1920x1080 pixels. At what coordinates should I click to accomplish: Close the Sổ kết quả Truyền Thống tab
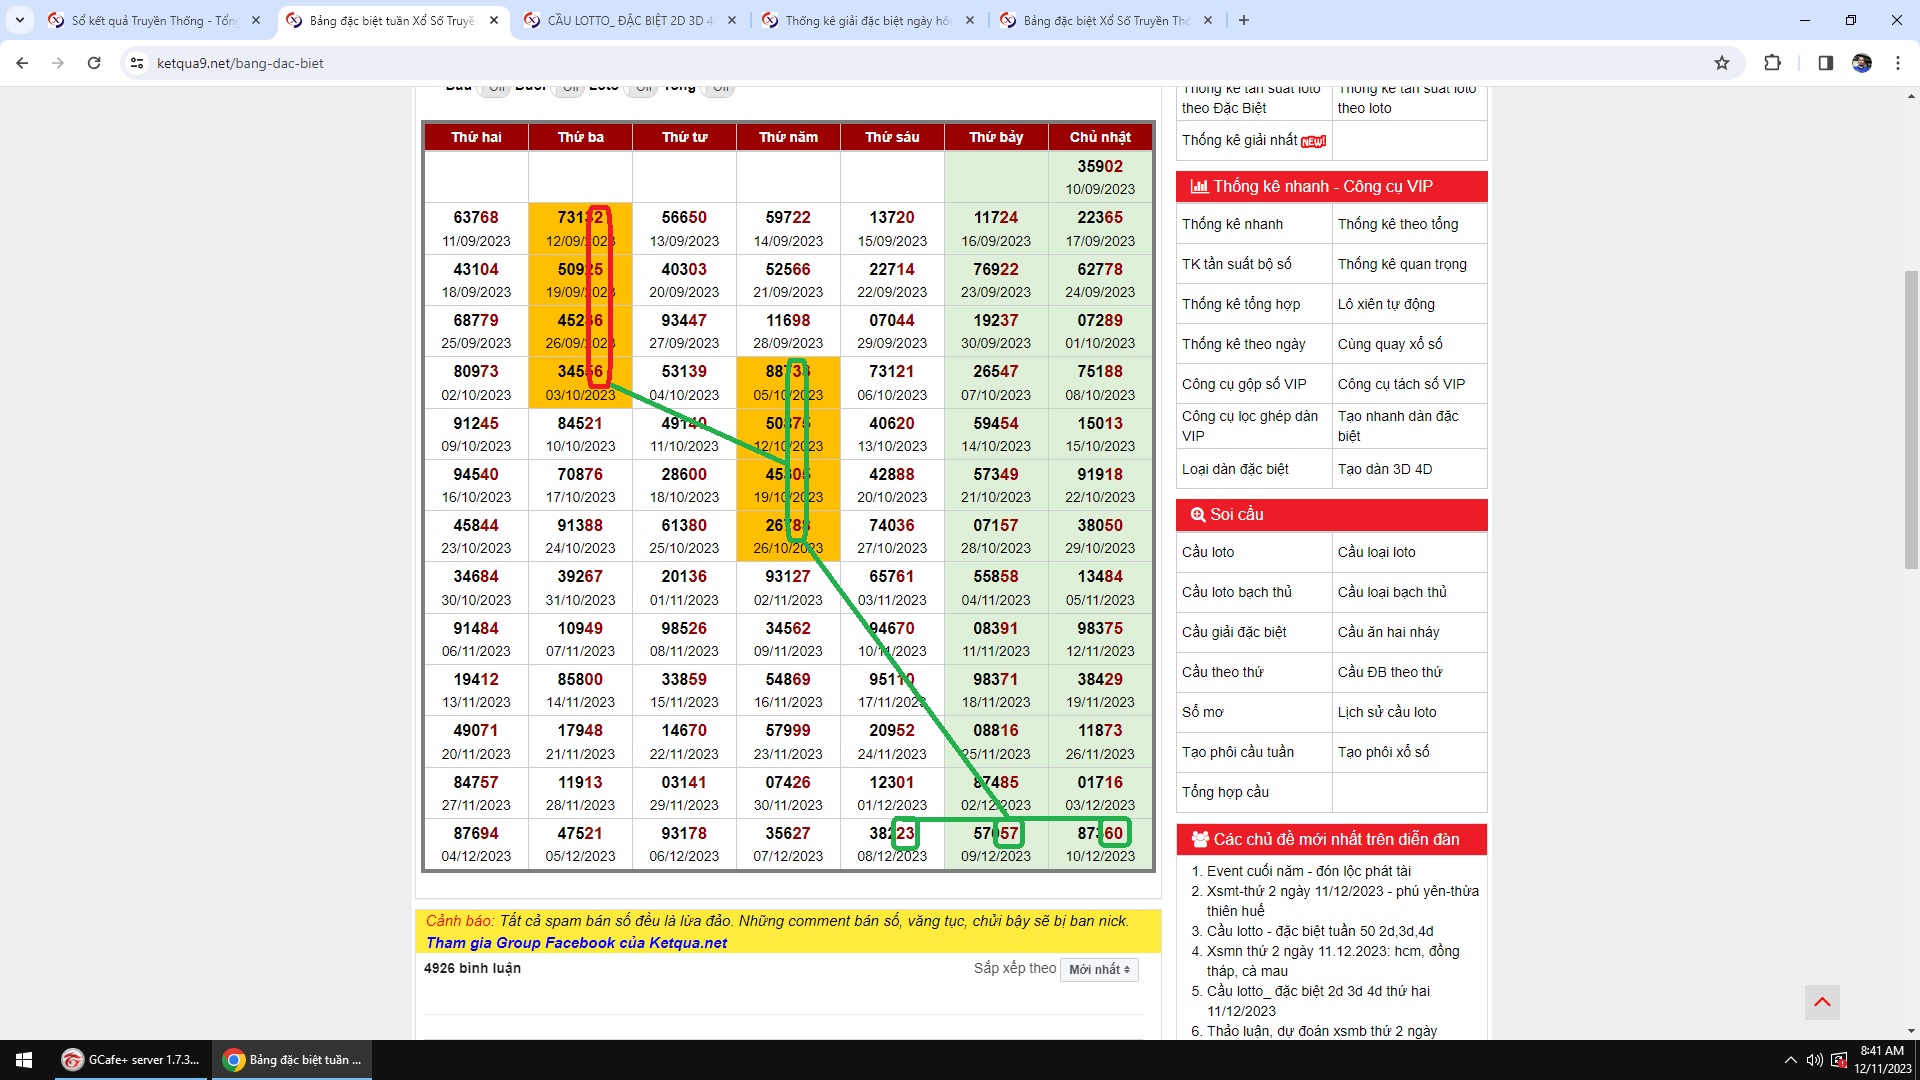256,20
